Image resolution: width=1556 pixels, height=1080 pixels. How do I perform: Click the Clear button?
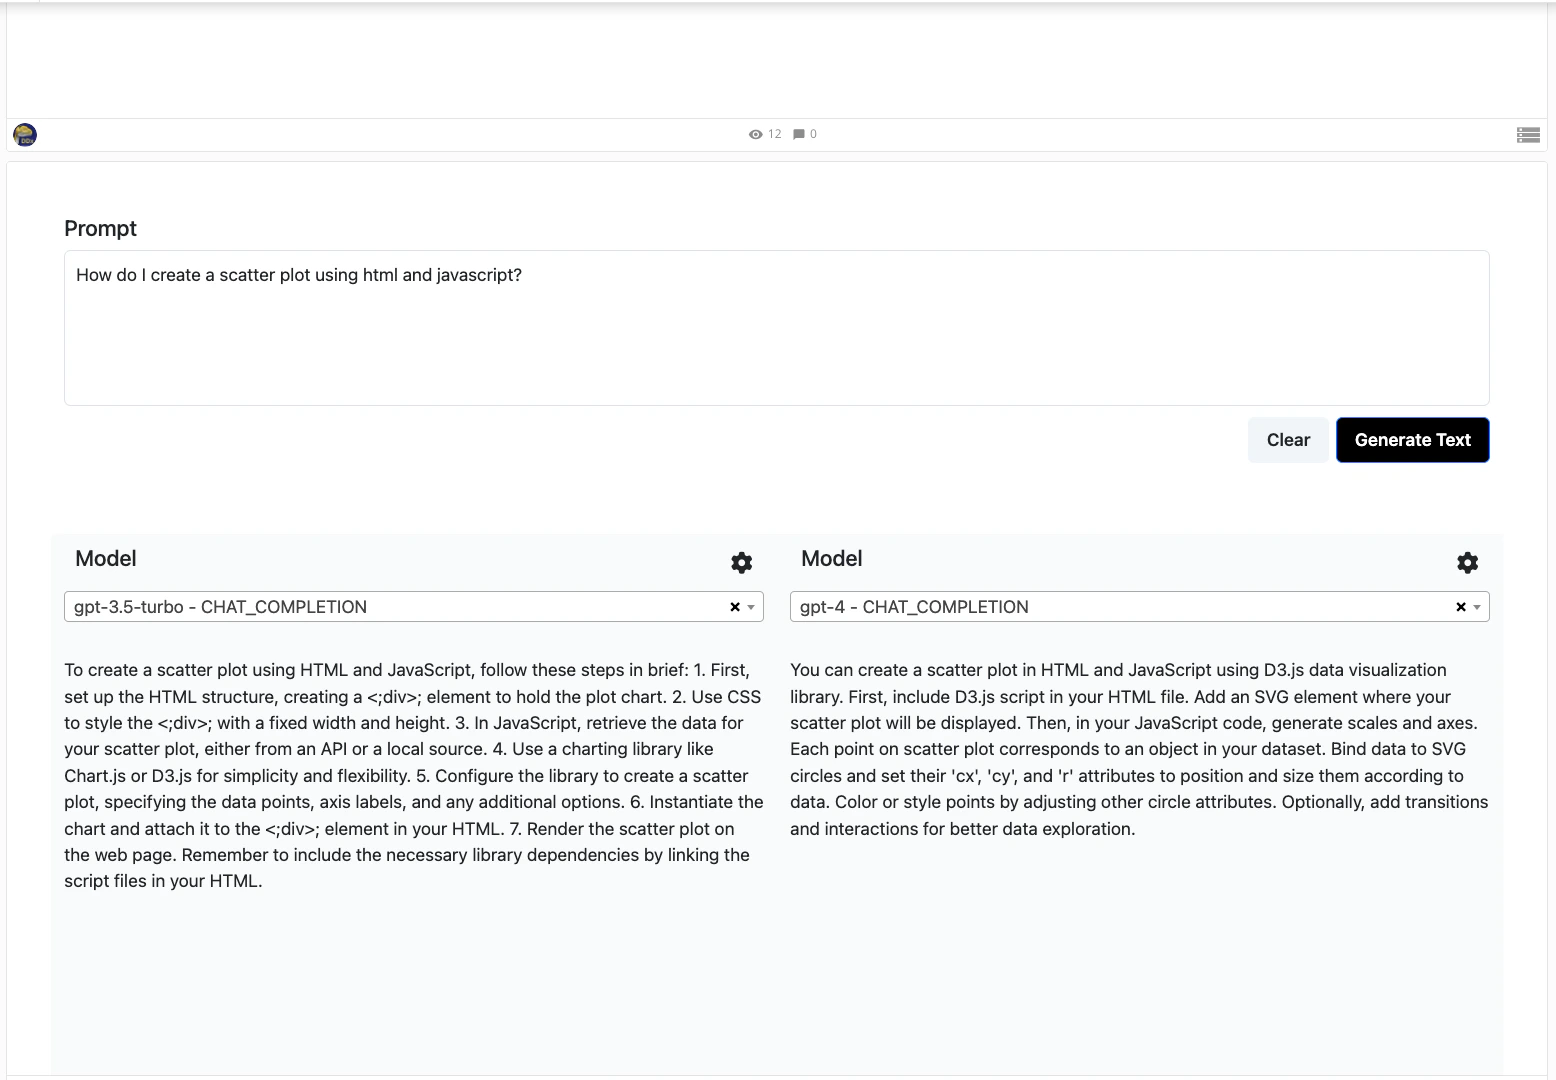(1288, 440)
